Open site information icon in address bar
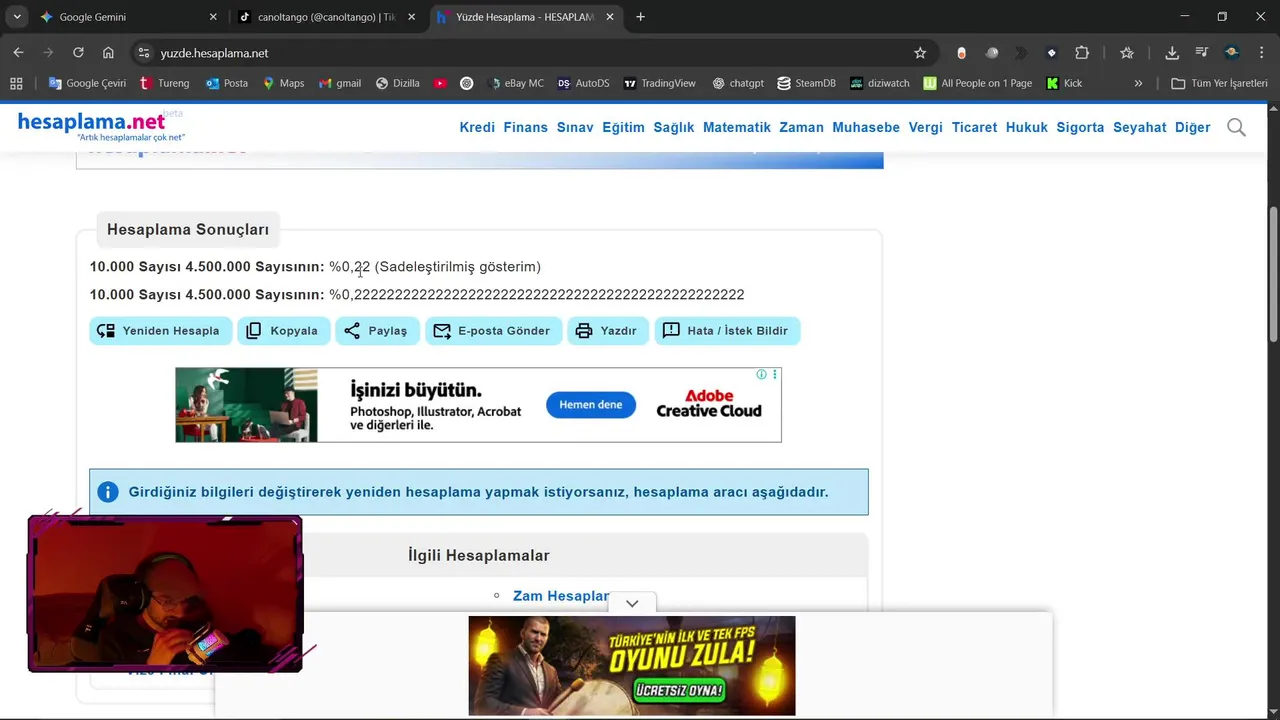This screenshot has width=1280, height=720. click(x=143, y=53)
